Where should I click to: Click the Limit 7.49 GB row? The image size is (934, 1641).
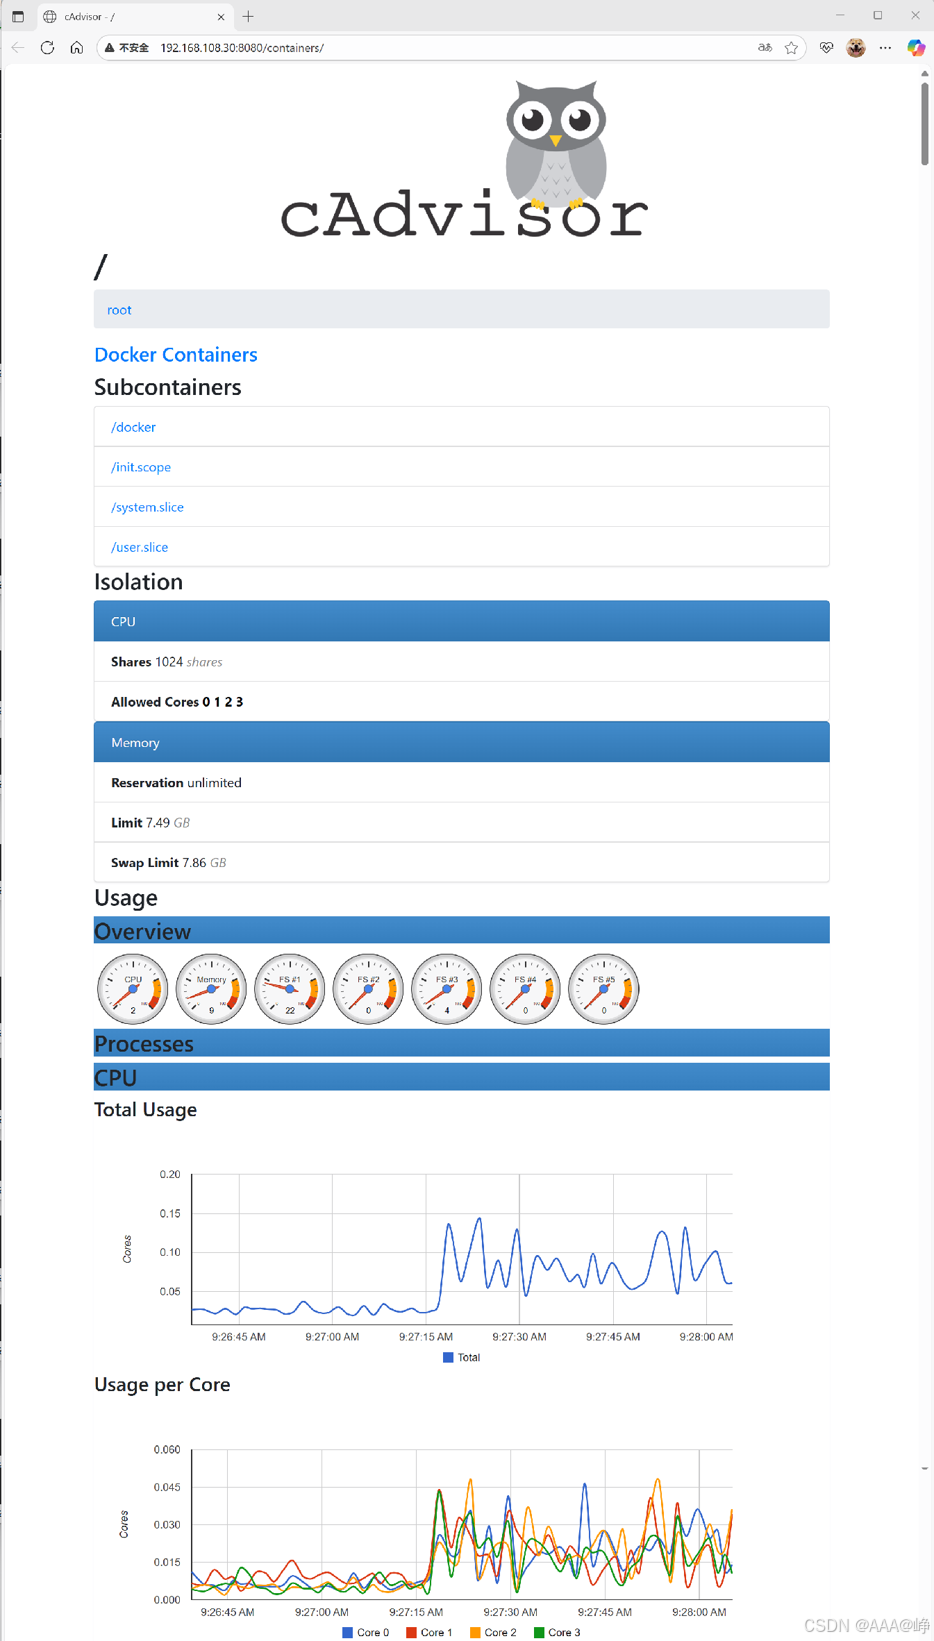tap(462, 822)
